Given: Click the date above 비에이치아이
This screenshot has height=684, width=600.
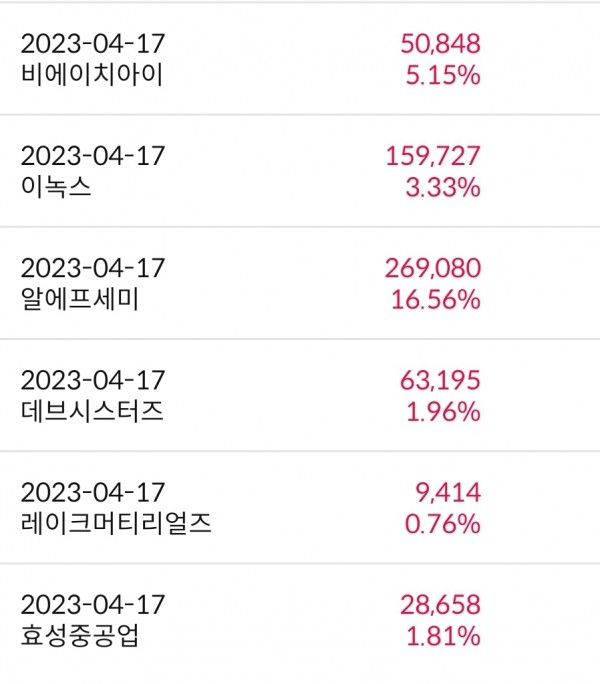Looking at the screenshot, I should coord(92,44).
